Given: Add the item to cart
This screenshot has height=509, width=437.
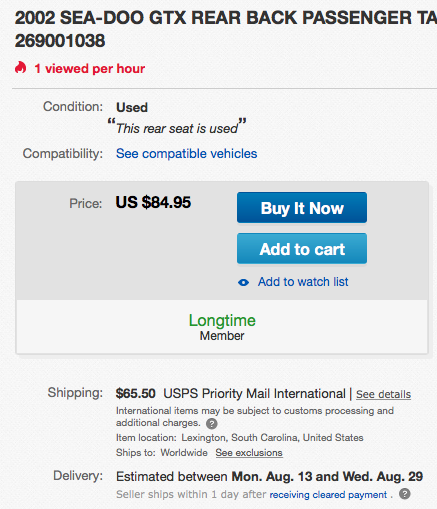Looking at the screenshot, I should (x=302, y=249).
